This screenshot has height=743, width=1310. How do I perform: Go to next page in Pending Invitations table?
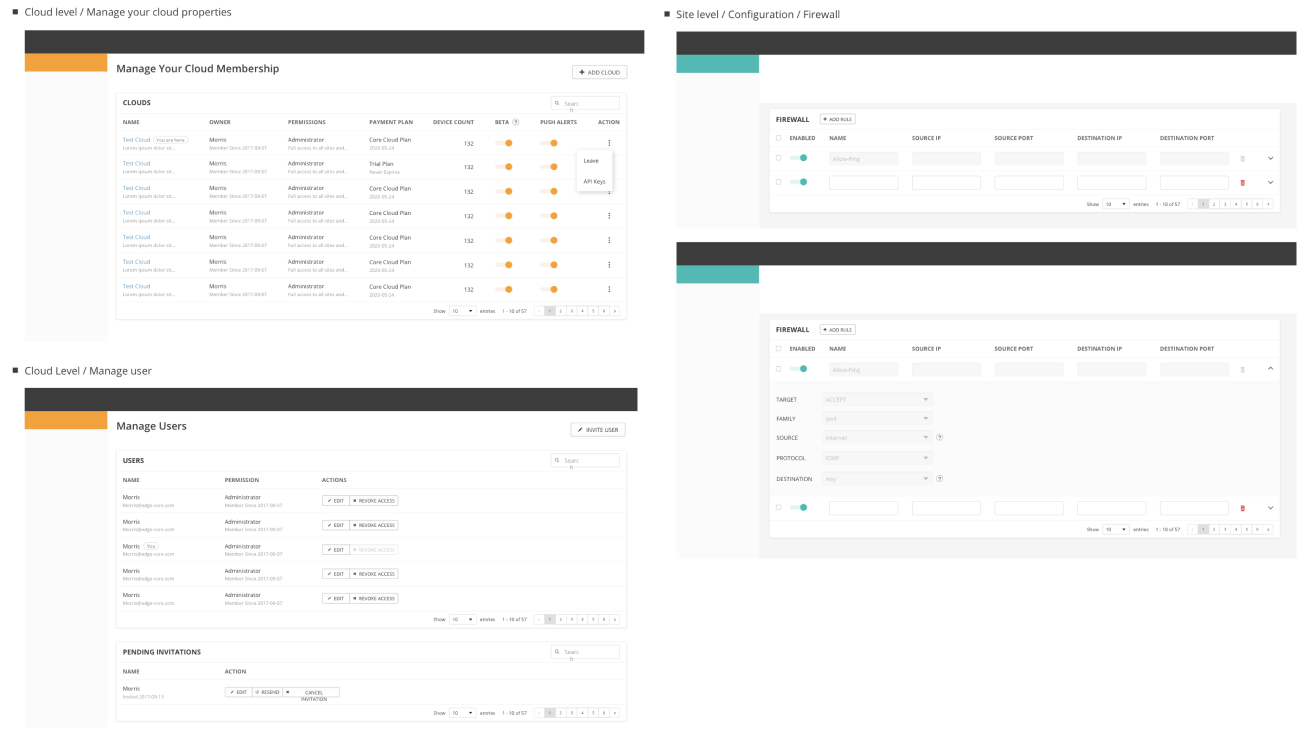(615, 713)
